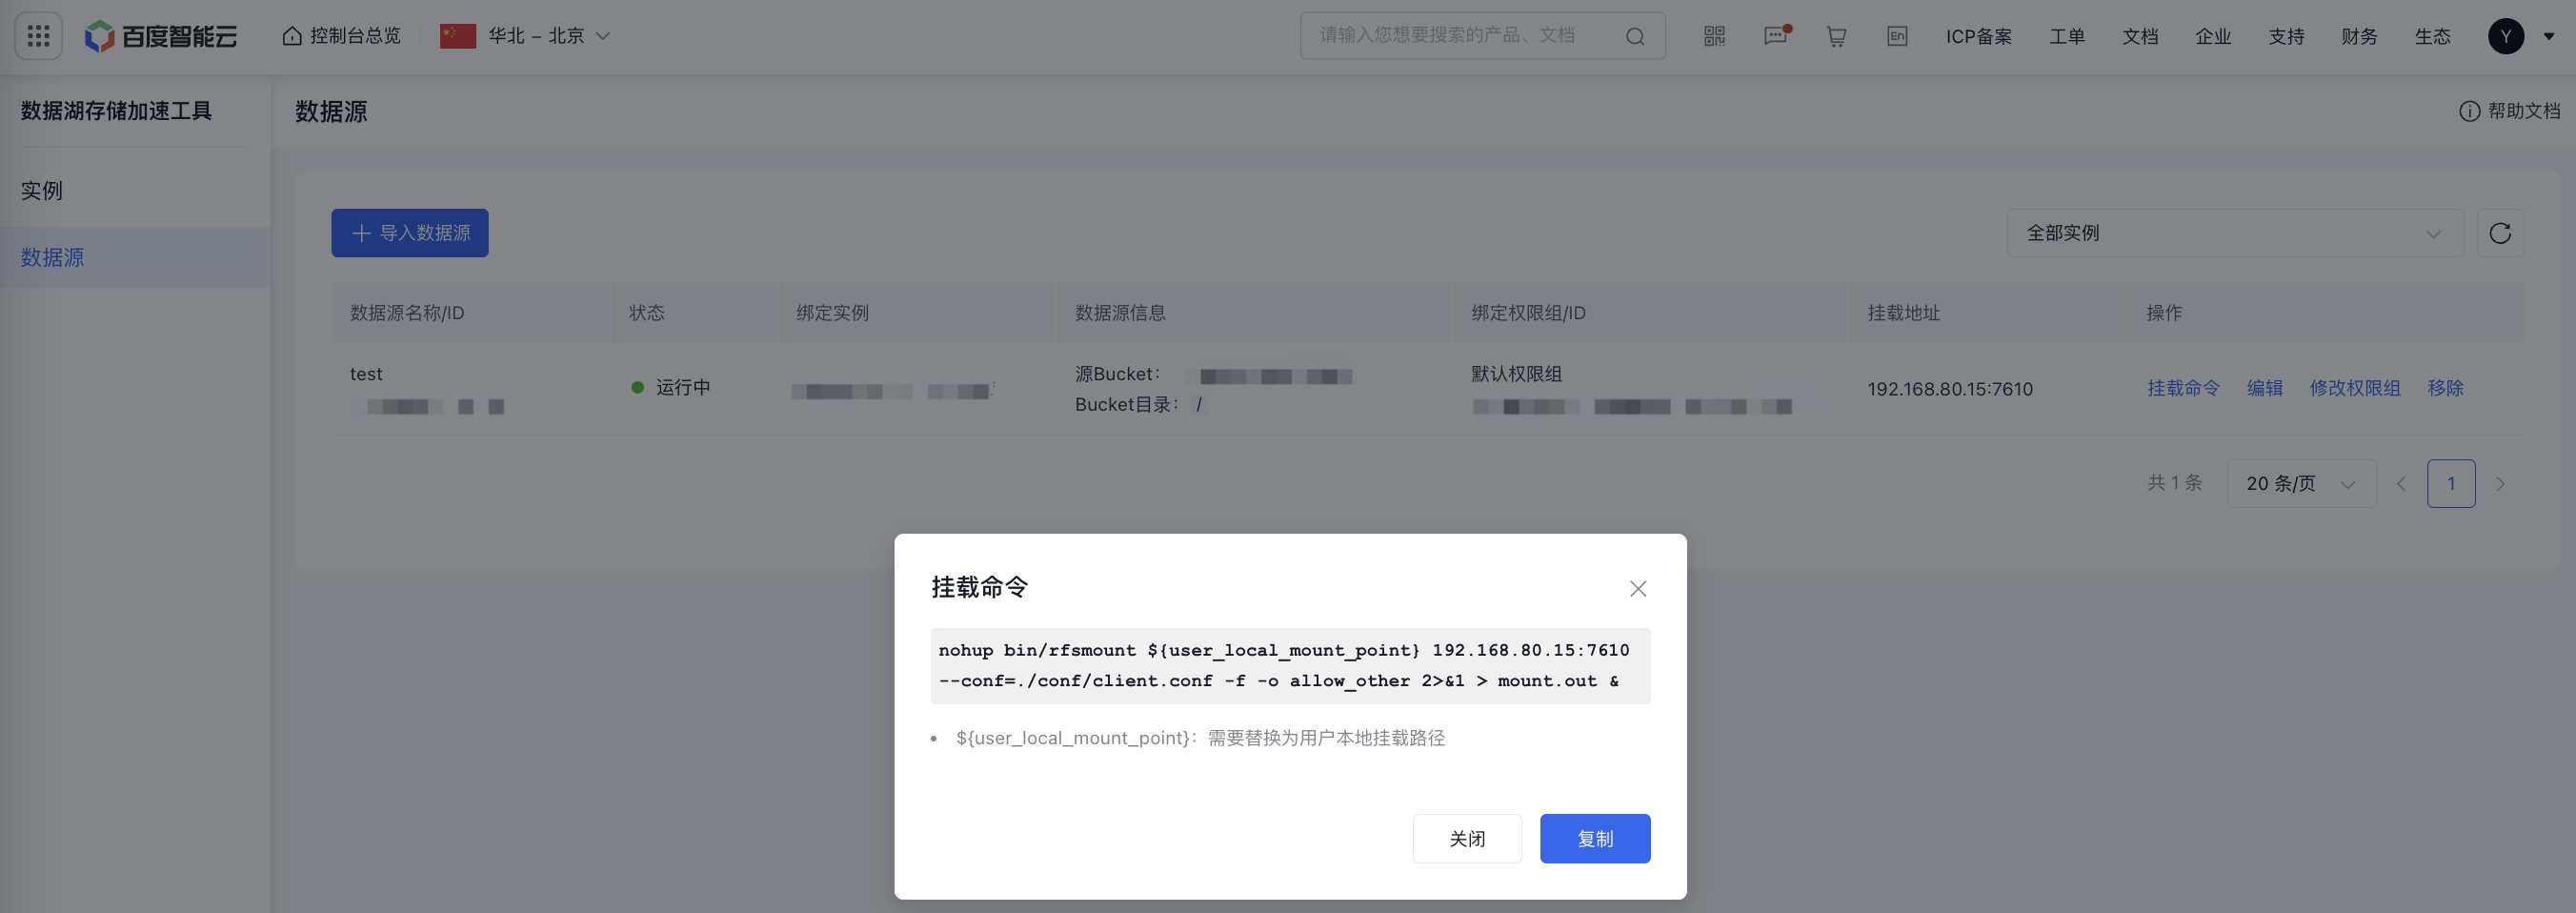This screenshot has width=2576, height=913.
Task: Click the Baidu AI Cloud logo
Action: coord(160,35)
